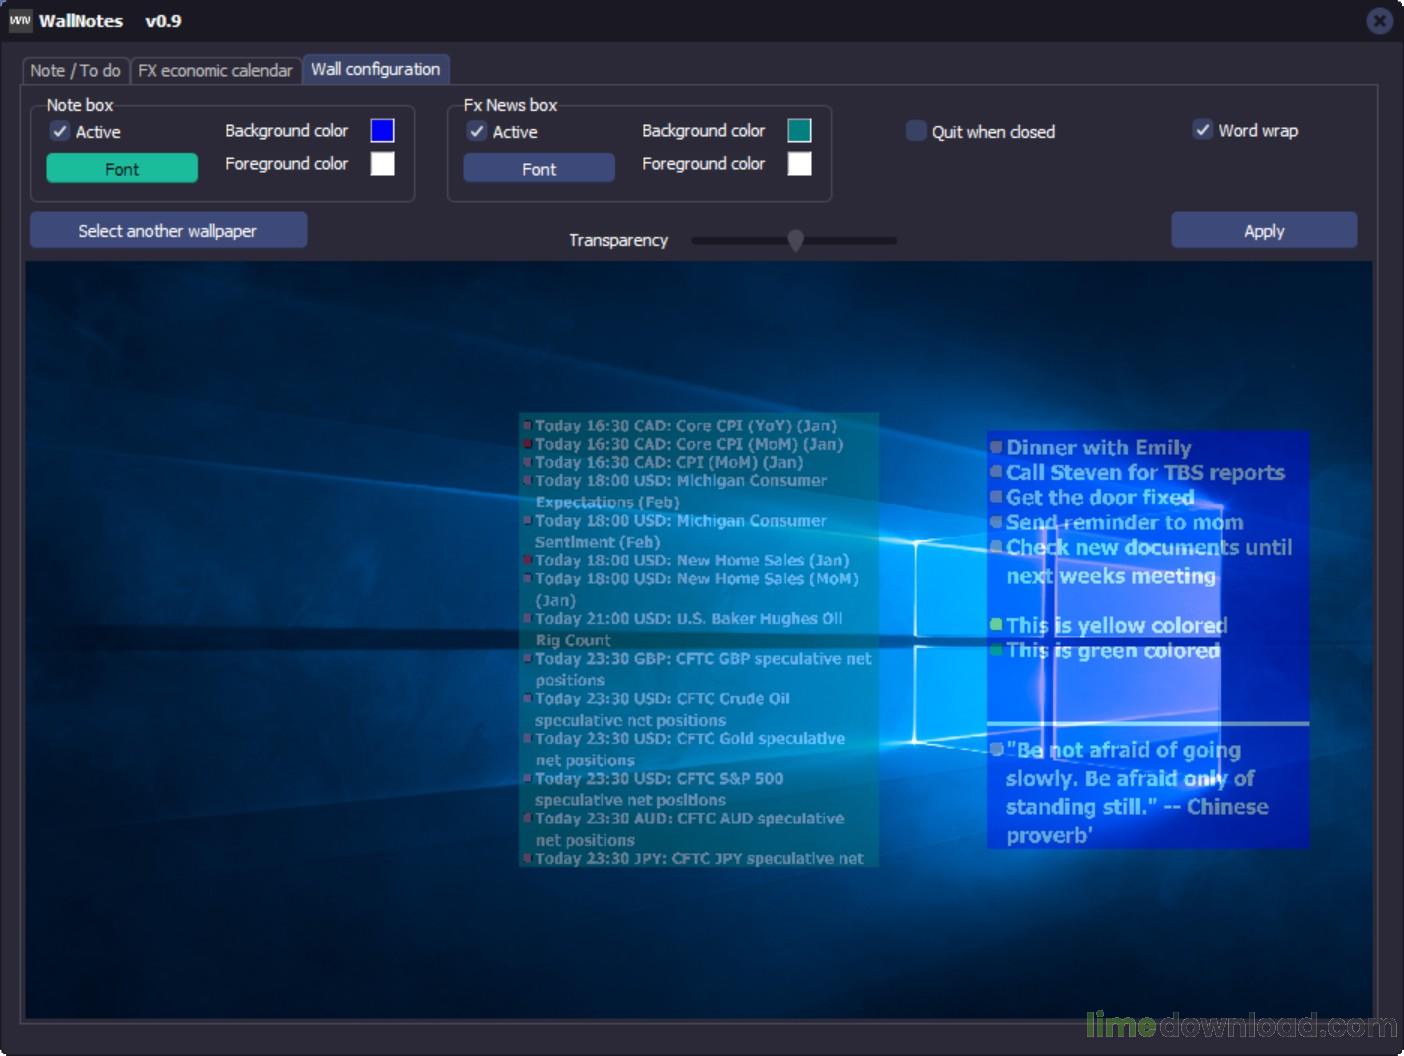The image size is (1404, 1056).
Task: Click the green bullet next to 'This is green colored'
Action: coord(995,648)
